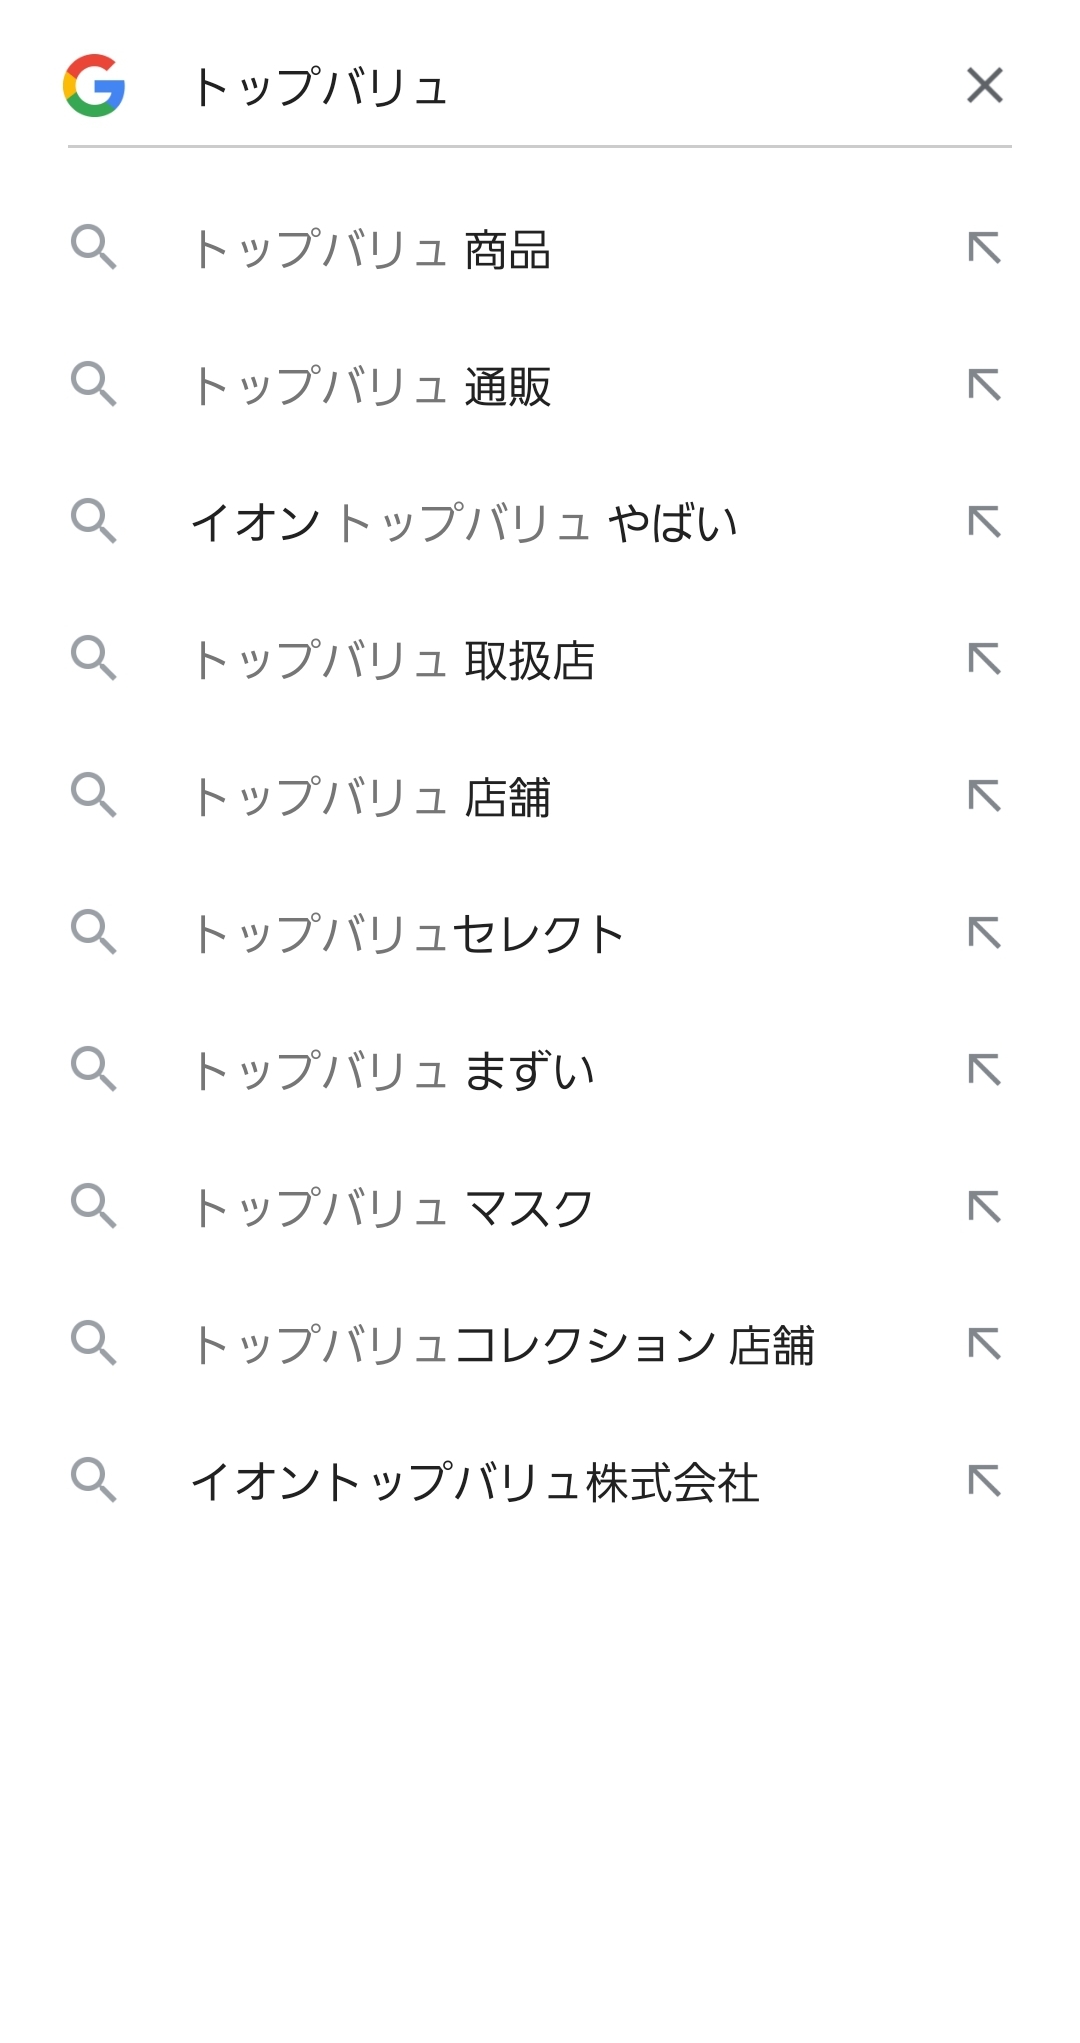Click arrow icon beside イオントップバリュ株式会社
1080x2043 pixels.
coord(984,1481)
